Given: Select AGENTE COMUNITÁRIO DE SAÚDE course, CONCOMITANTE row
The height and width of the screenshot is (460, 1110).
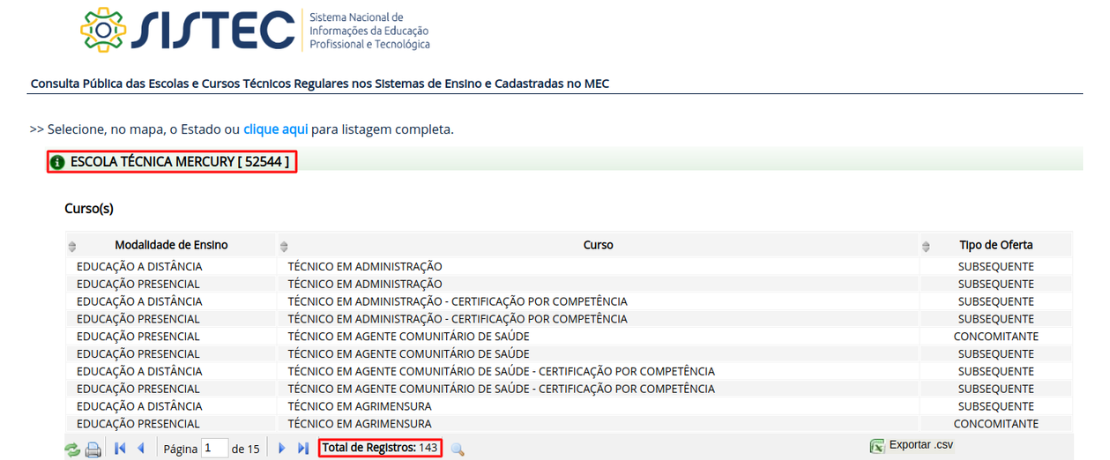Looking at the screenshot, I should (408, 336).
